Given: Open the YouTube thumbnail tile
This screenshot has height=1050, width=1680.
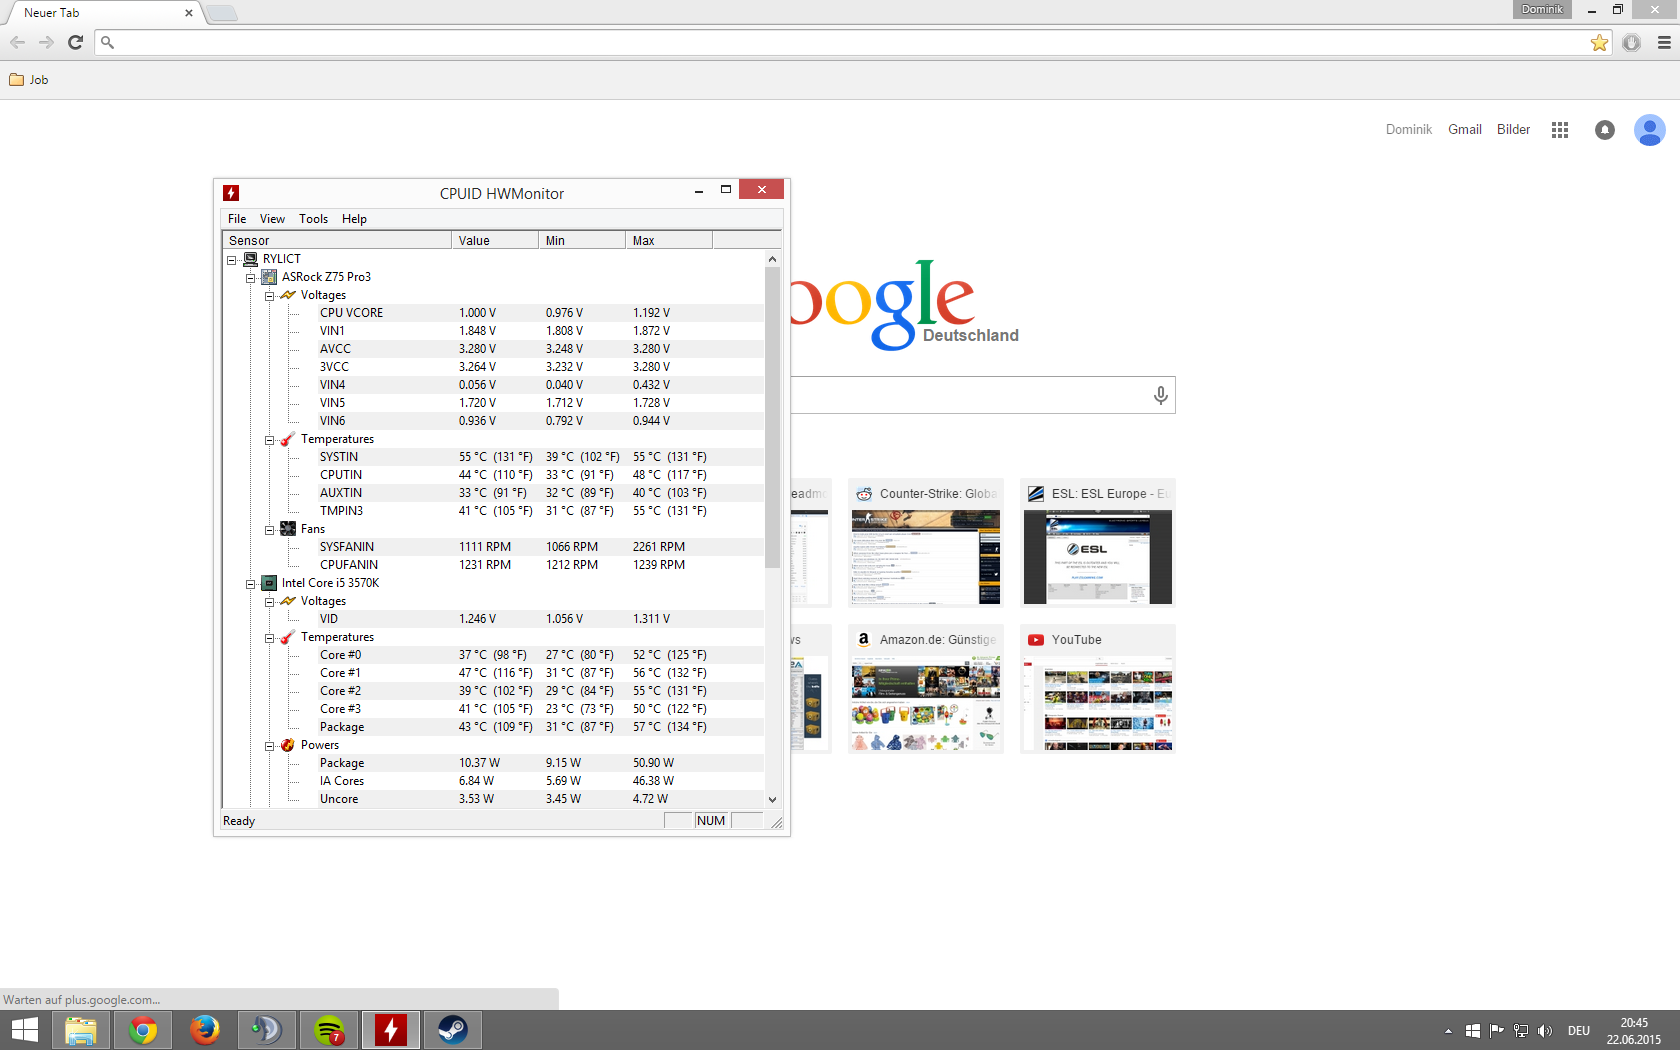Looking at the screenshot, I should 1097,690.
